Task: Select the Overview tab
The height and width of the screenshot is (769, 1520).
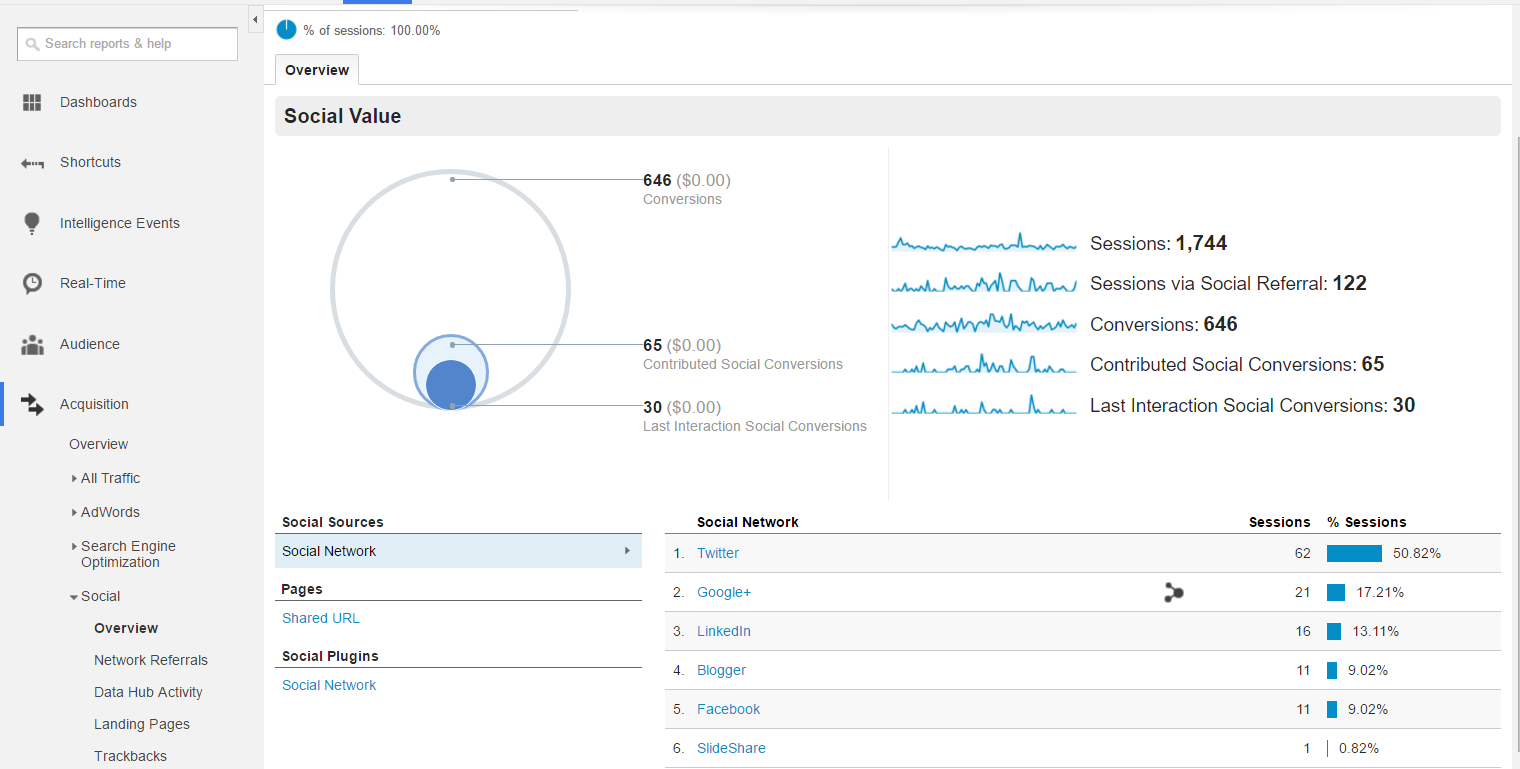Action: click(x=317, y=70)
